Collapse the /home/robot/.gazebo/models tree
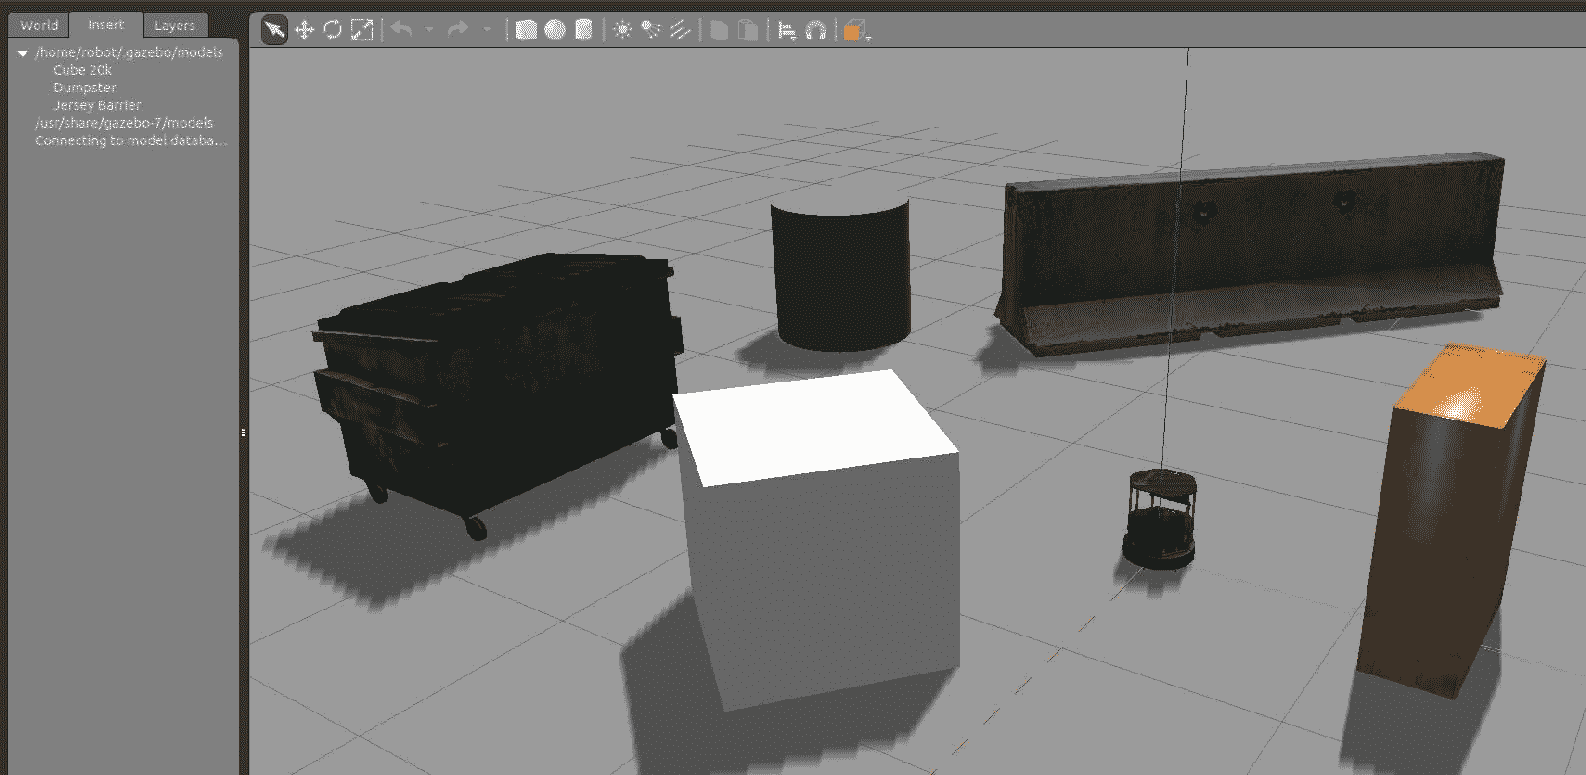 point(22,53)
